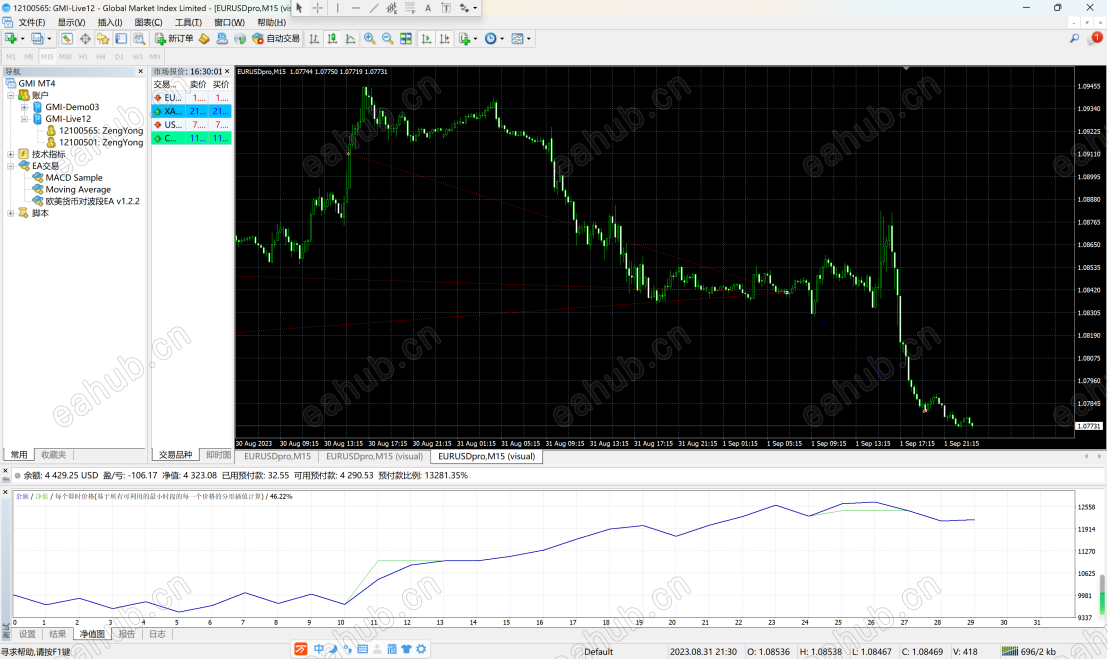Open the search magnifier icon at top right

point(1074,39)
